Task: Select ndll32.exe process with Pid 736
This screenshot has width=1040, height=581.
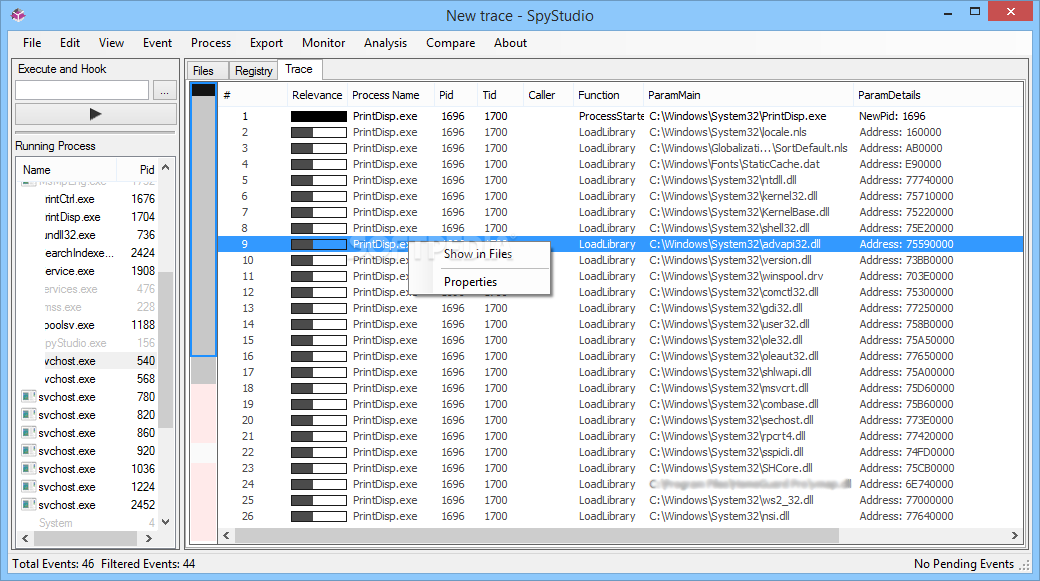Action: pyautogui.click(x=88, y=235)
